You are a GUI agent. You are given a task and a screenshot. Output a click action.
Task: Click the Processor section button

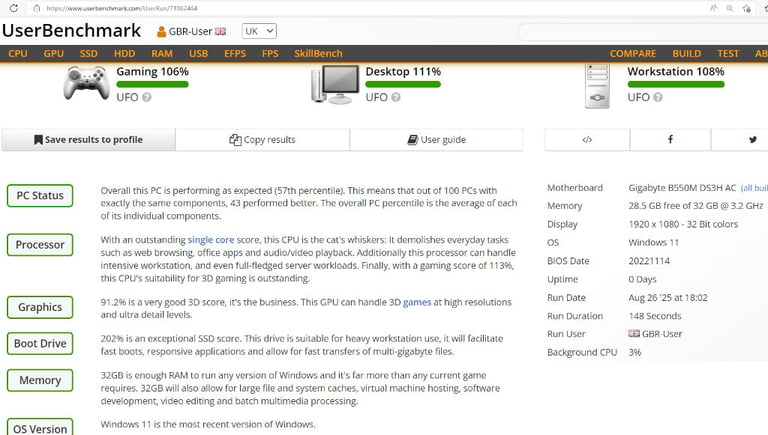point(40,244)
